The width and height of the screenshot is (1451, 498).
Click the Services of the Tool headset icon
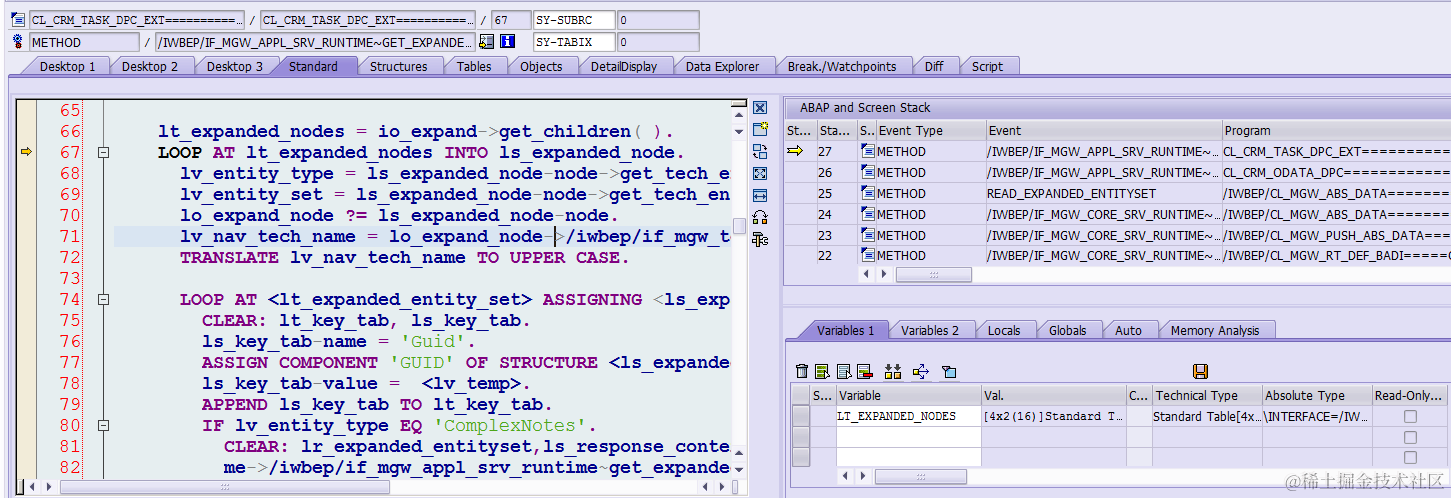tap(760, 218)
